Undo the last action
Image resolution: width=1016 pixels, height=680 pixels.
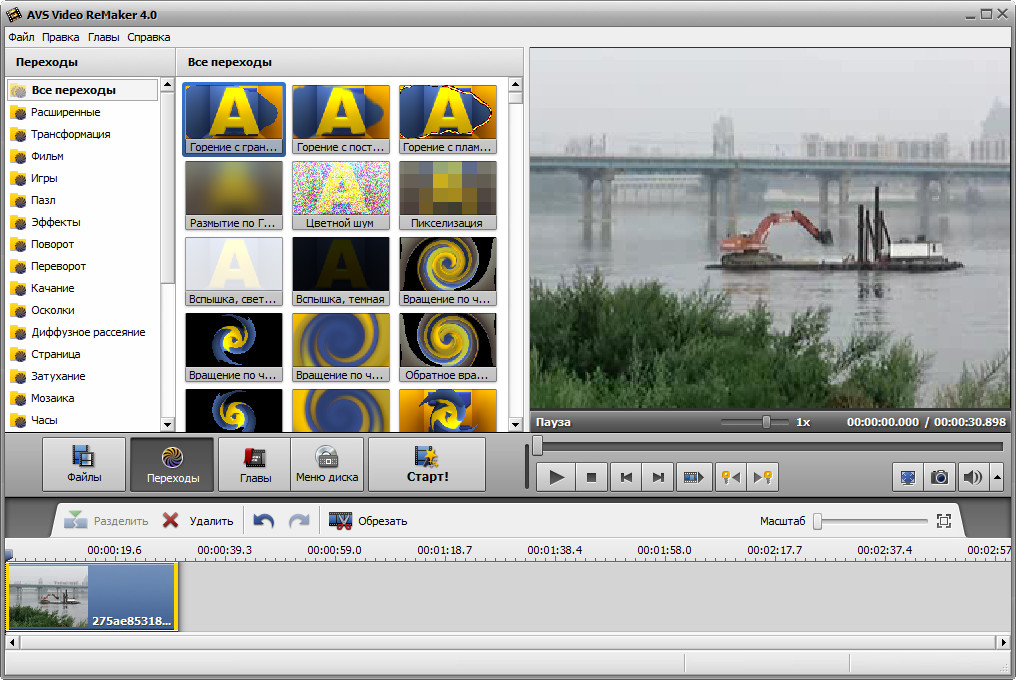(263, 521)
